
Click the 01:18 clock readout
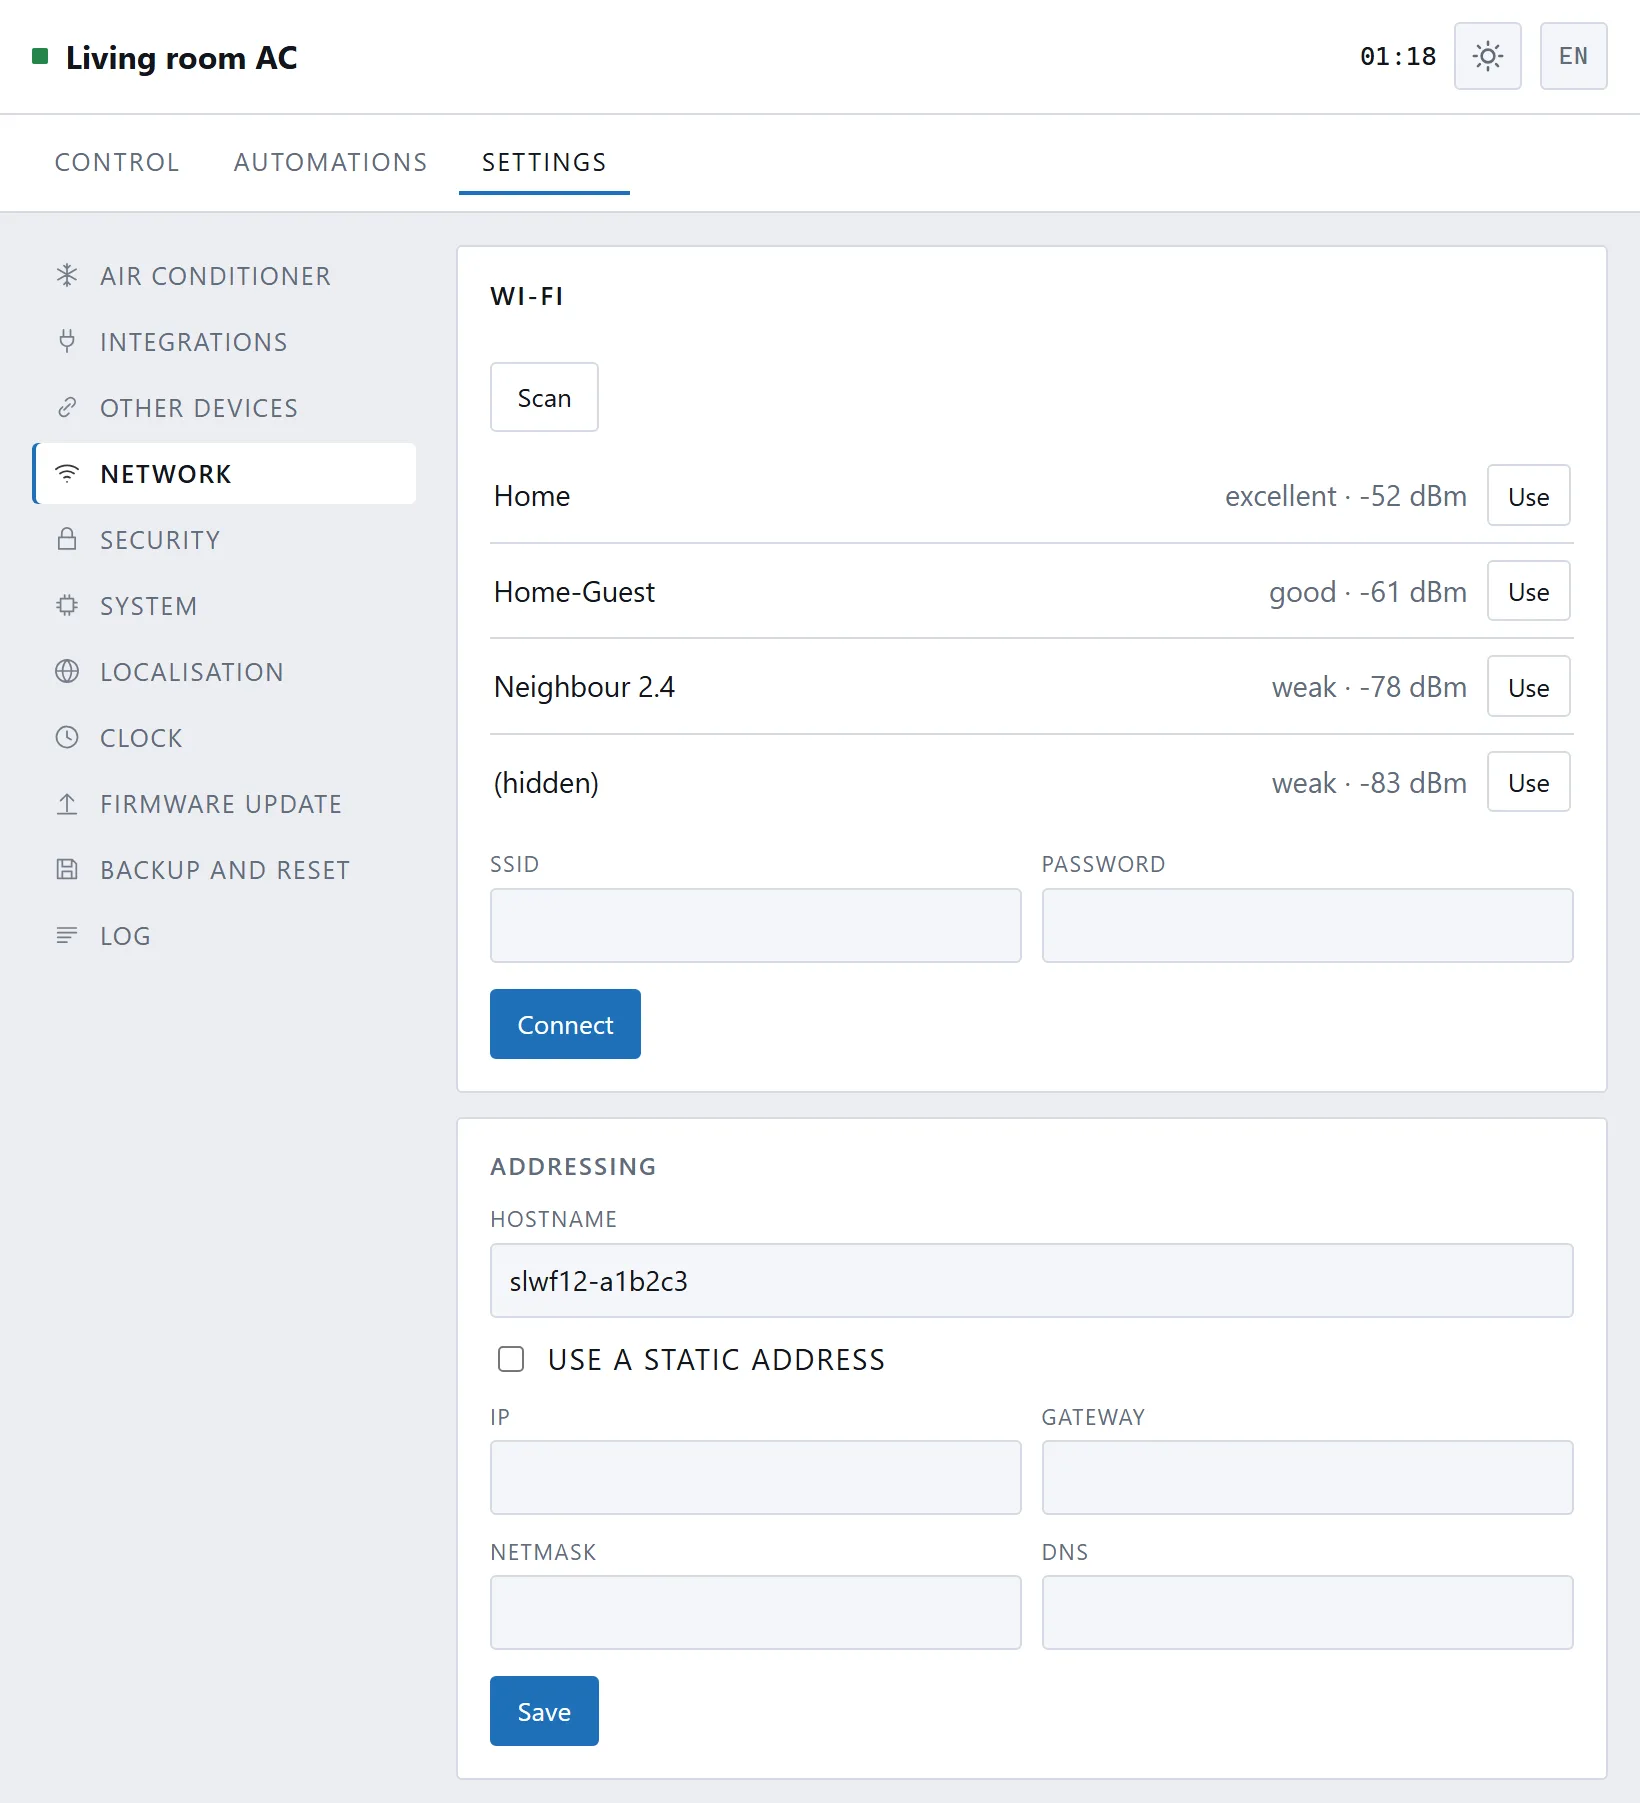[x=1397, y=56]
